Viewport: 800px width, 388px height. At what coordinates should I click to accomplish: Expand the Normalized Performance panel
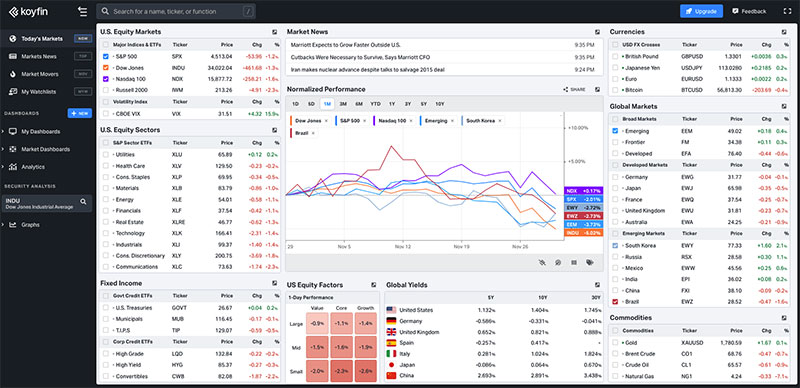[597, 89]
